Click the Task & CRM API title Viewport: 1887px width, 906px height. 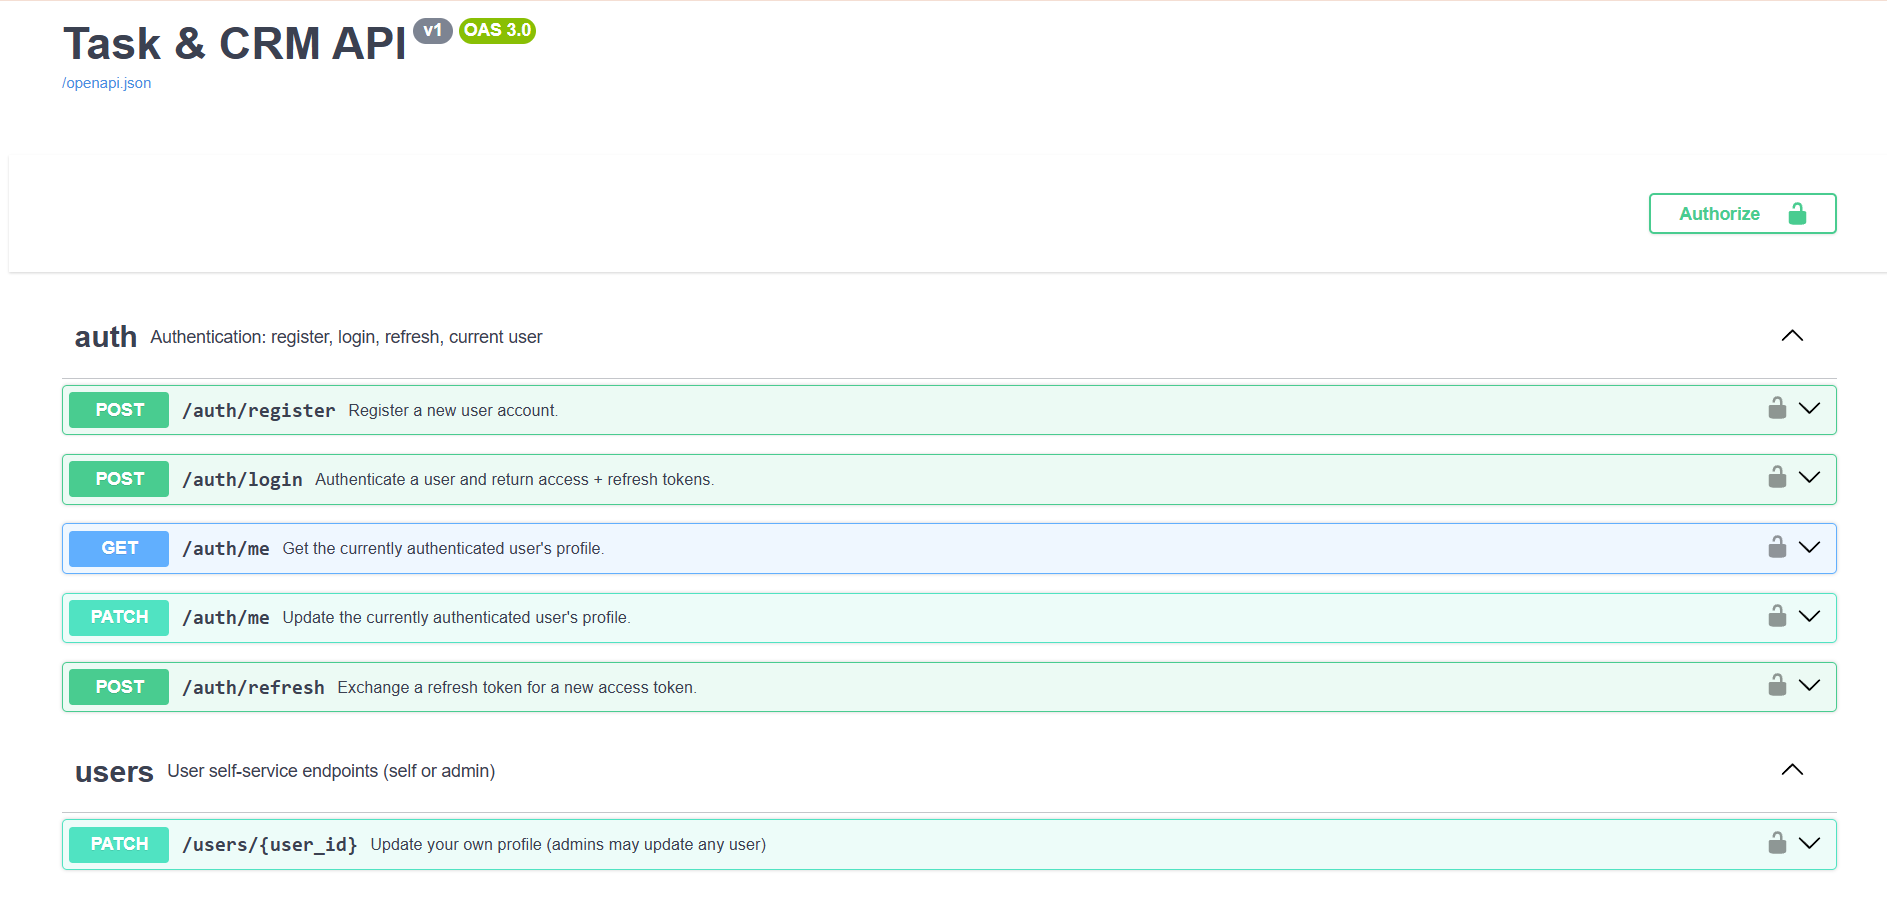click(235, 44)
